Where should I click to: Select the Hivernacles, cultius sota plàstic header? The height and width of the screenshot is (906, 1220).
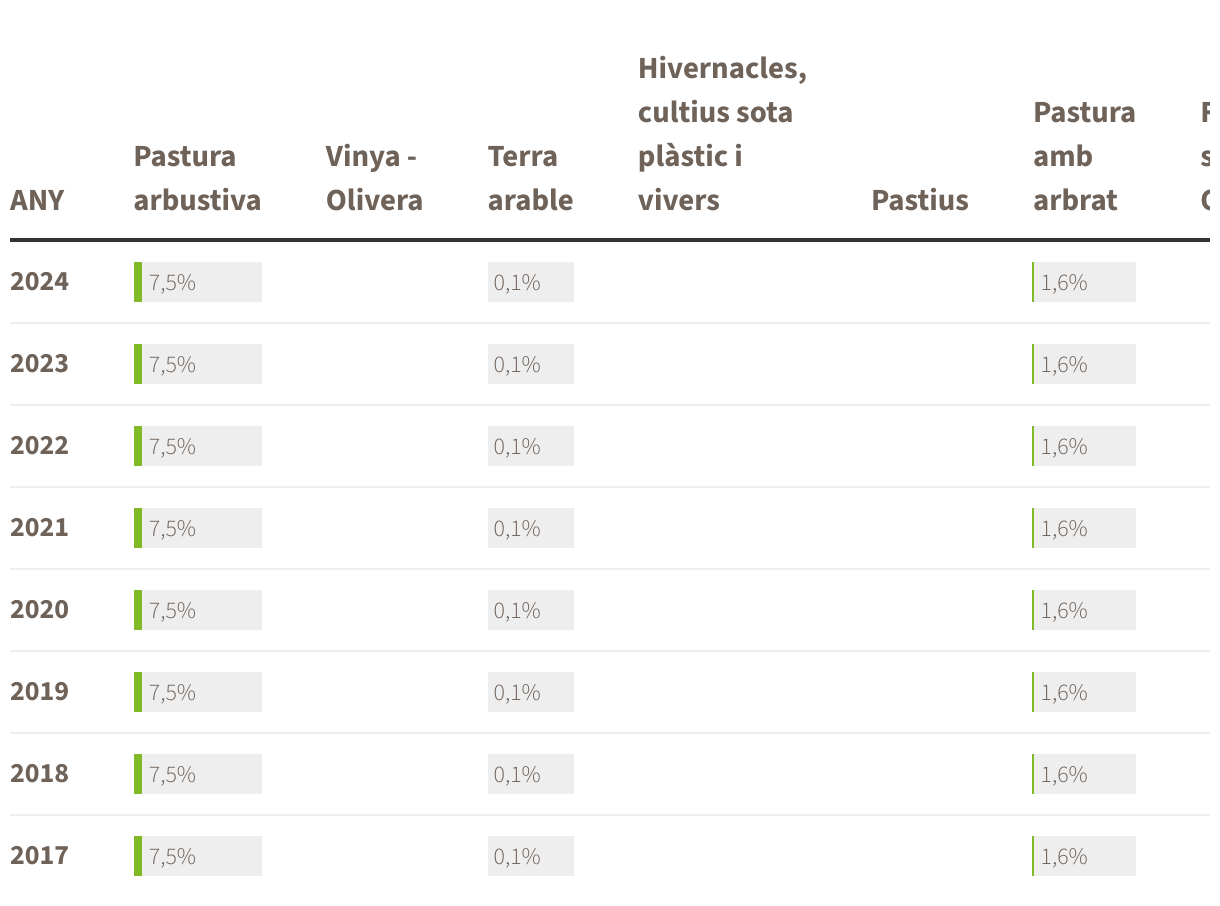click(722, 134)
